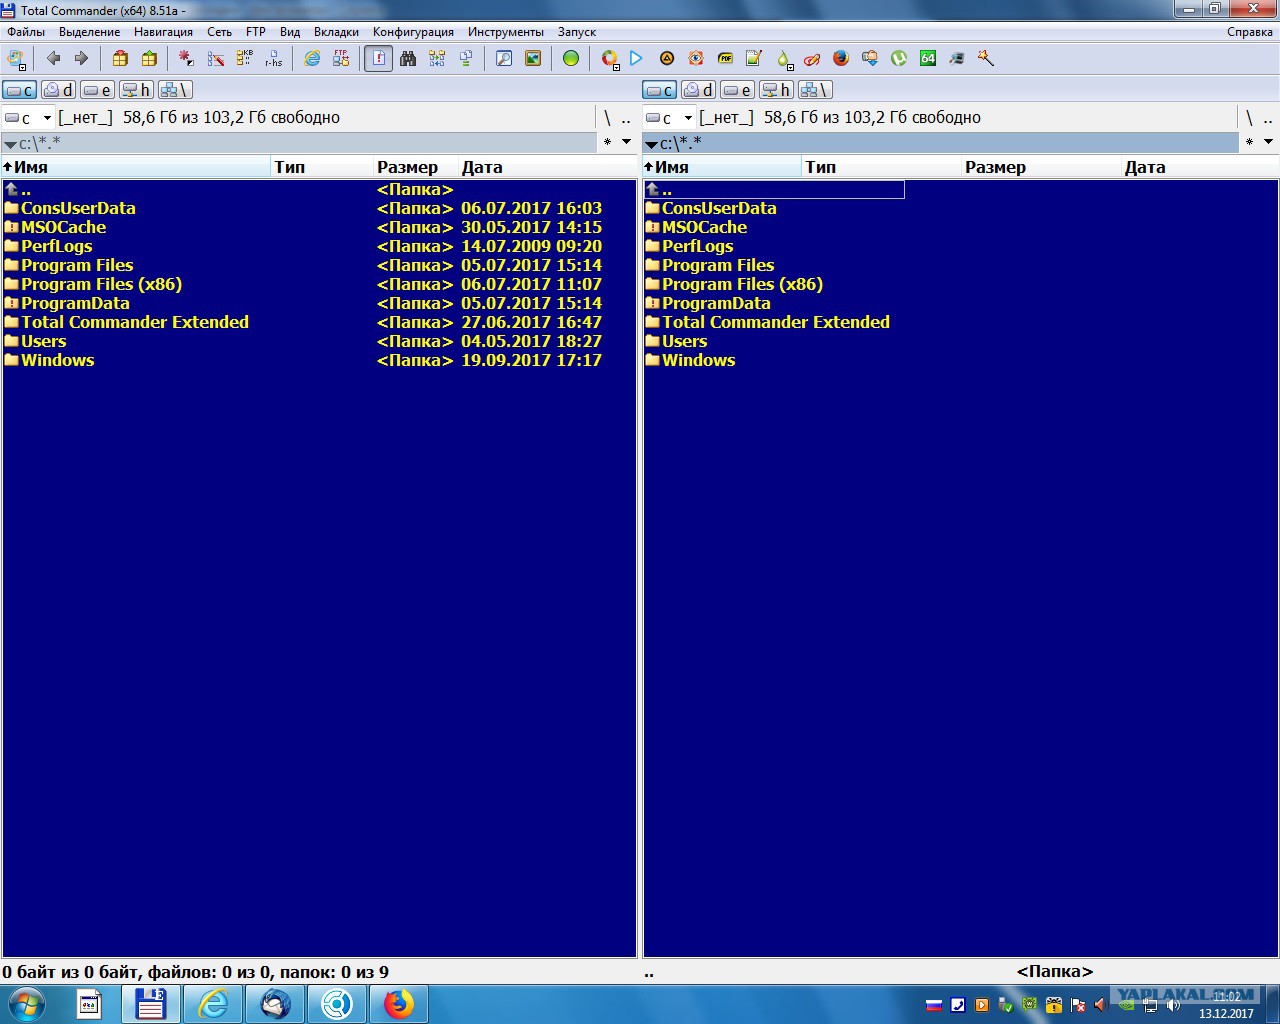The image size is (1280, 1024).
Task: Open Firefox from the Windows taskbar
Action: [399, 1004]
